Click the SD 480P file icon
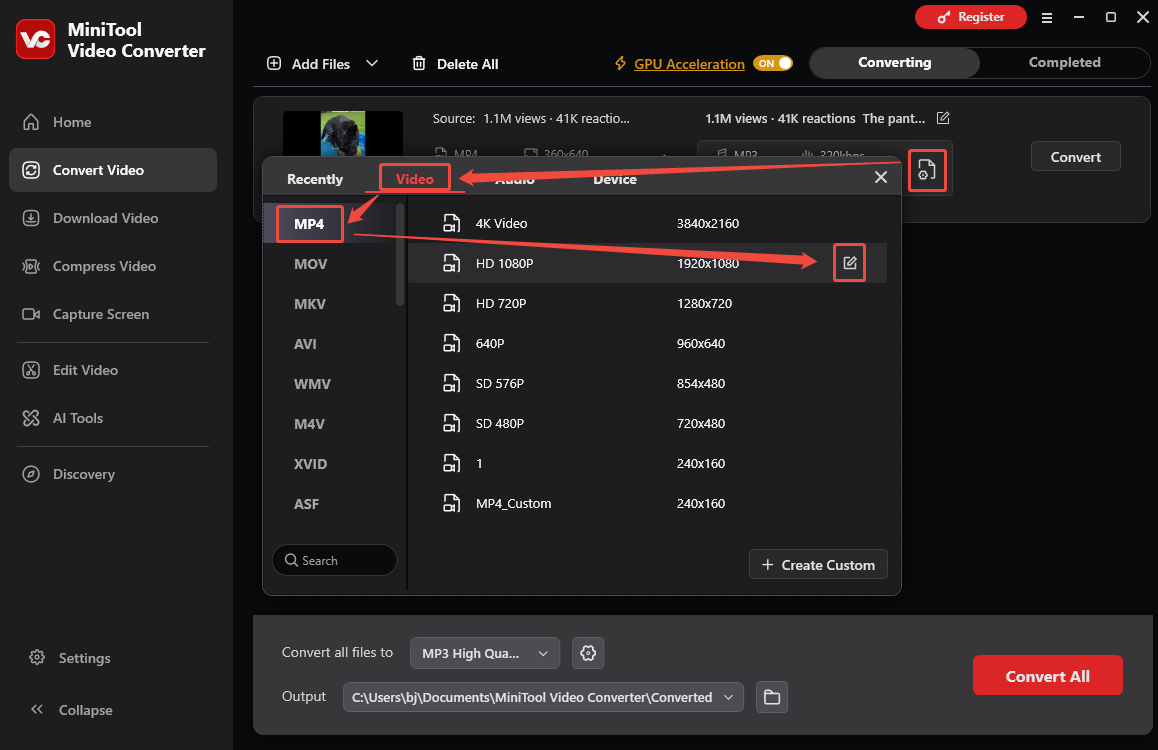This screenshot has height=750, width=1158. (451, 423)
